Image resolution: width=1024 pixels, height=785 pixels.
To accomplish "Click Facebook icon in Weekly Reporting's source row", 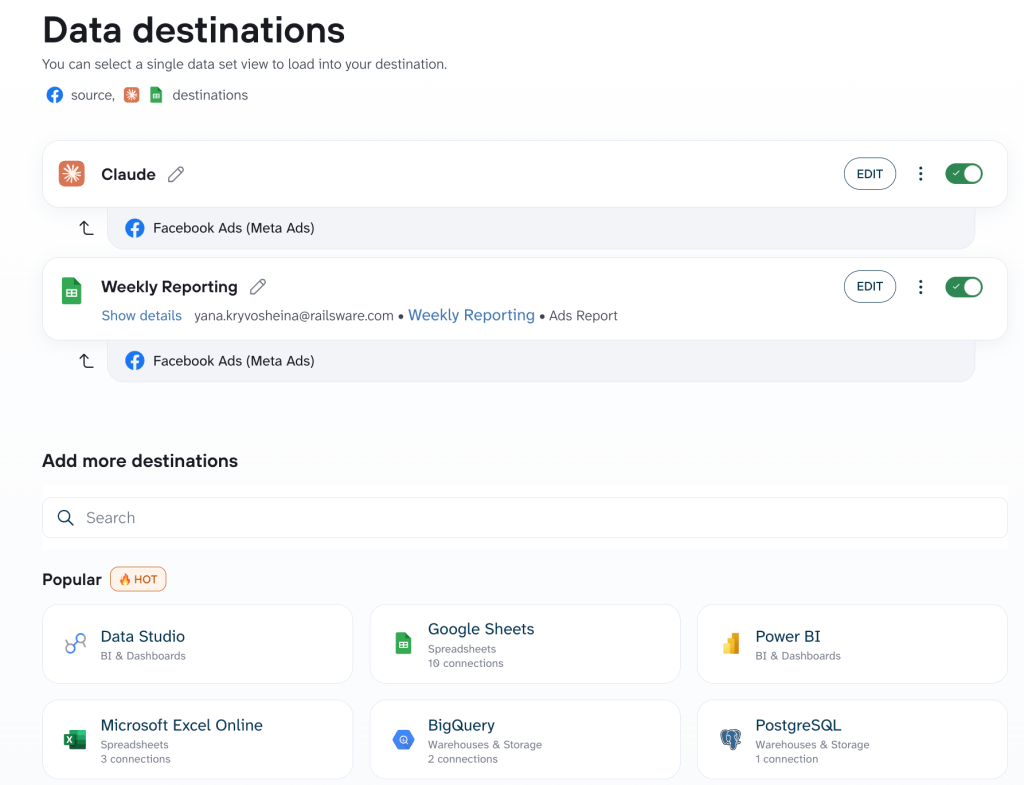I will pos(135,360).
